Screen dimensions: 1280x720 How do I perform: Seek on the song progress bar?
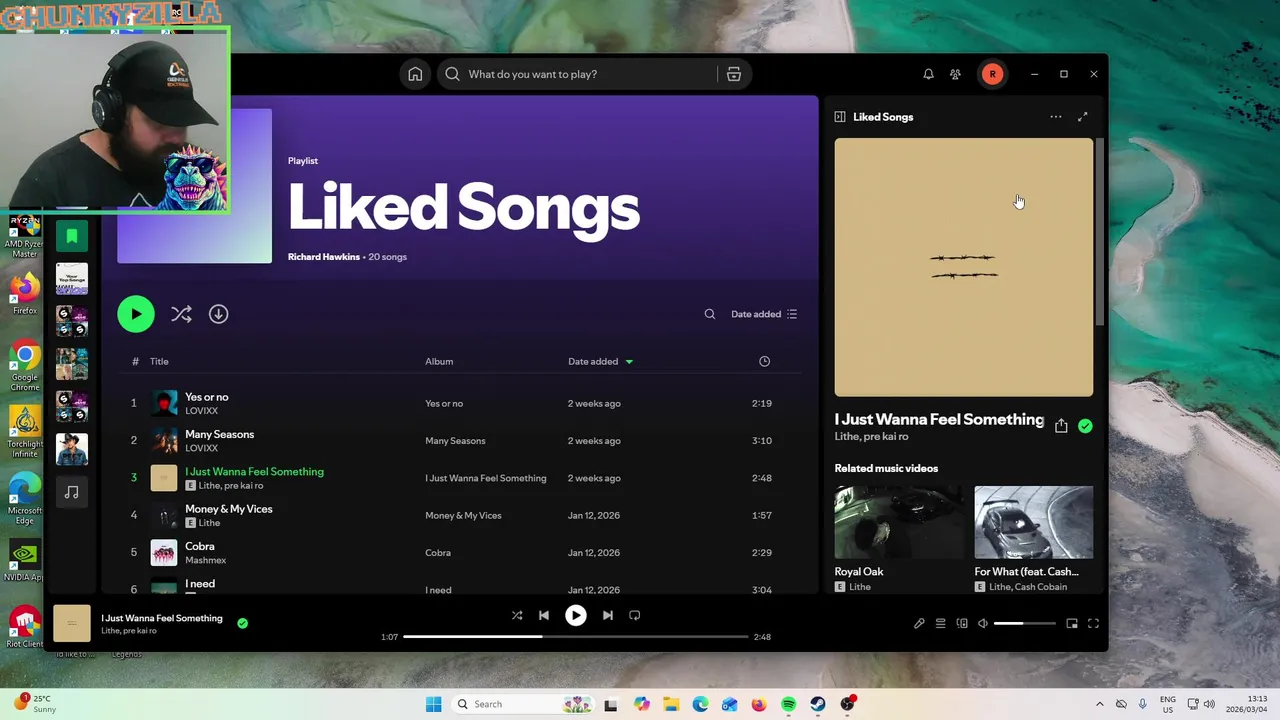pyautogui.click(x=575, y=637)
